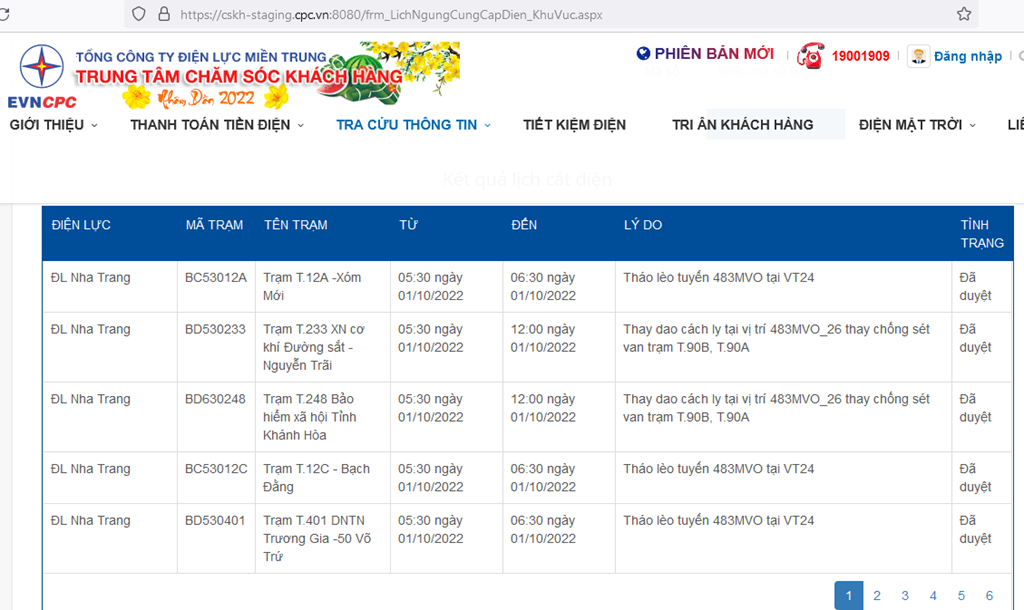Click the EVNCPC logo

42,76
